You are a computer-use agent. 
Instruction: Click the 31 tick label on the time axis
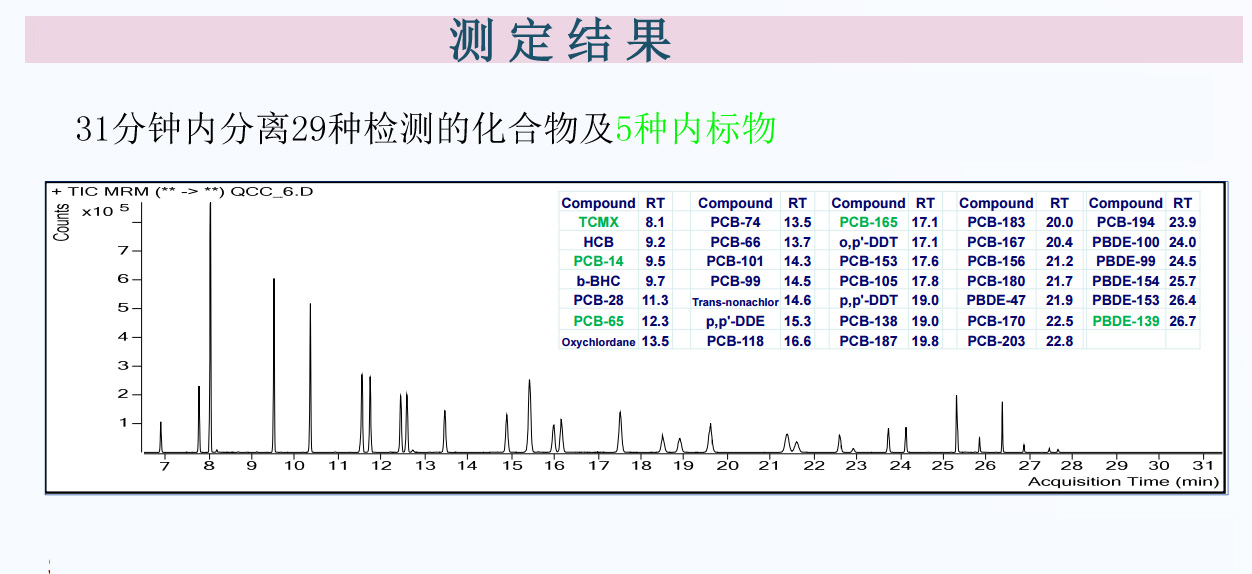coord(1203,466)
